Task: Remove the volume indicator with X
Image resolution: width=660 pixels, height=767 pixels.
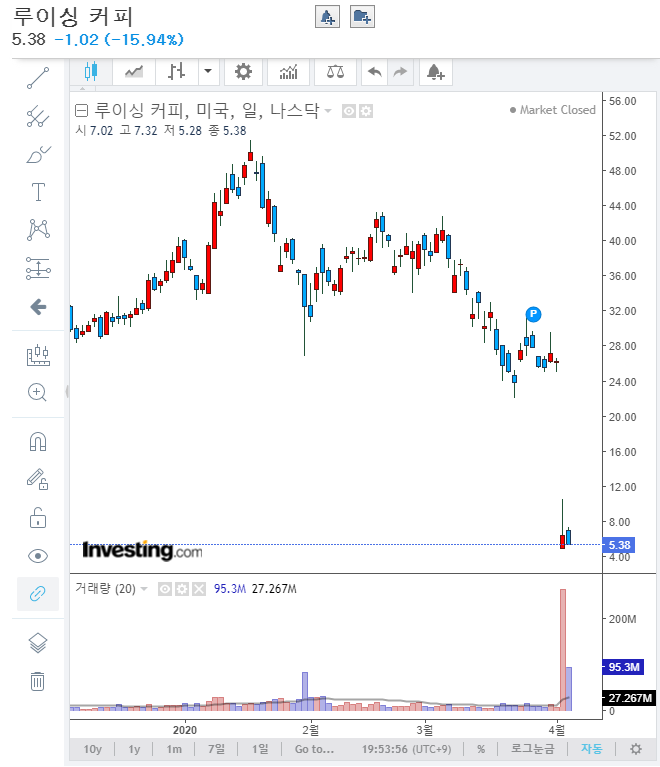Action: pos(199,589)
